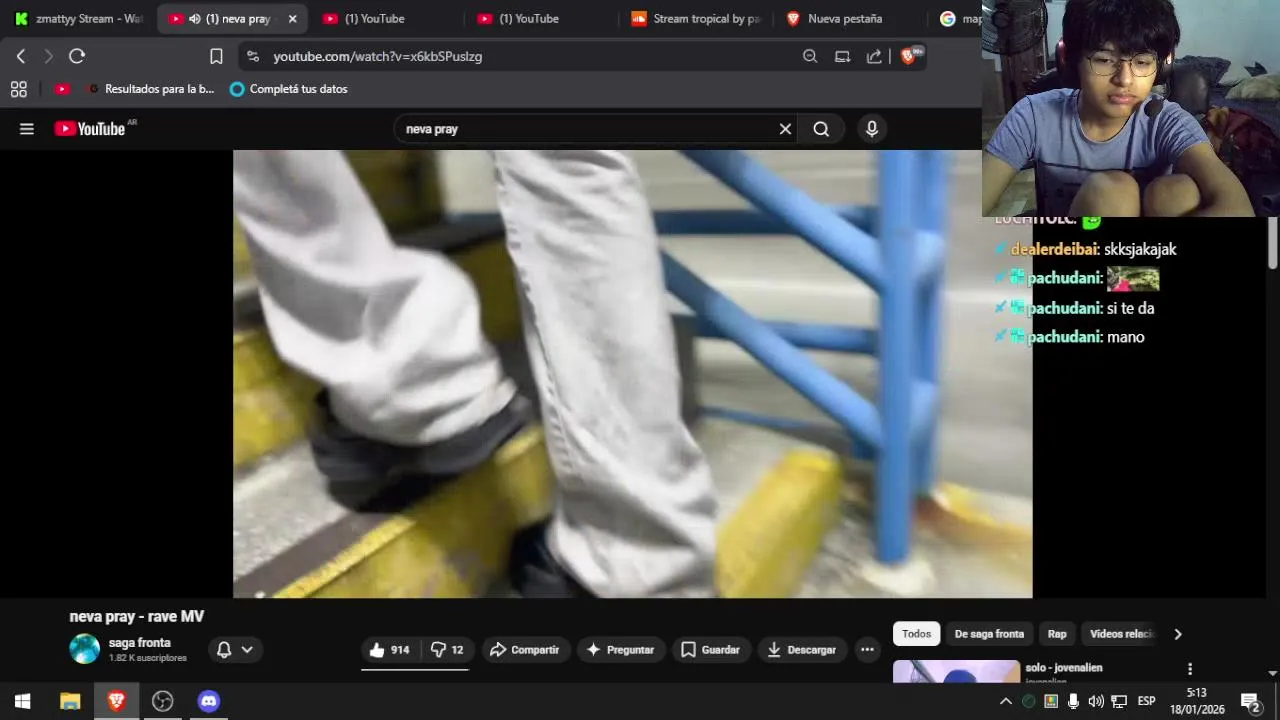Open network icon in system tray
The width and height of the screenshot is (1280, 720).
[1119, 701]
